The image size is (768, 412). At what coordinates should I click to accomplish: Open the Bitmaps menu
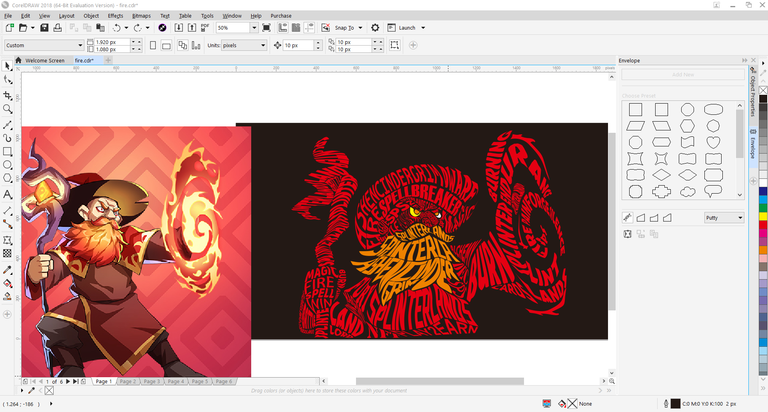click(x=142, y=16)
